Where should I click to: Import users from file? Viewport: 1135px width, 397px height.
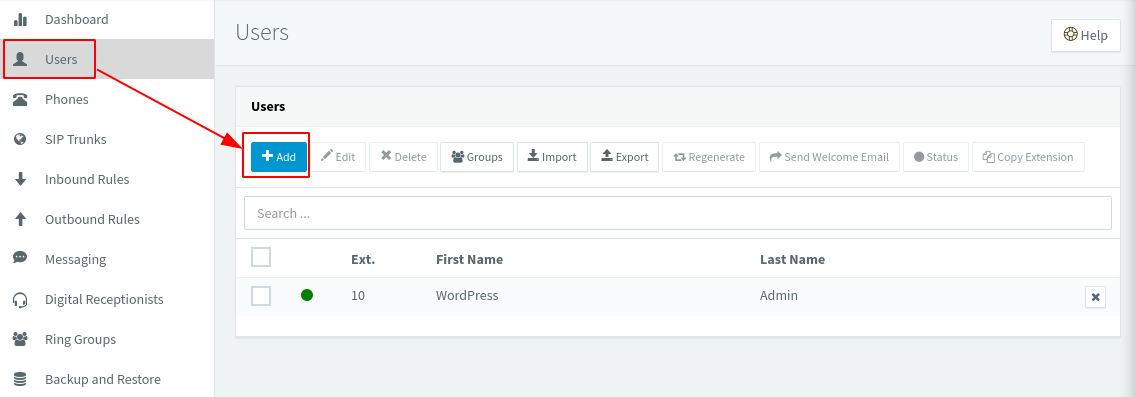coord(552,156)
